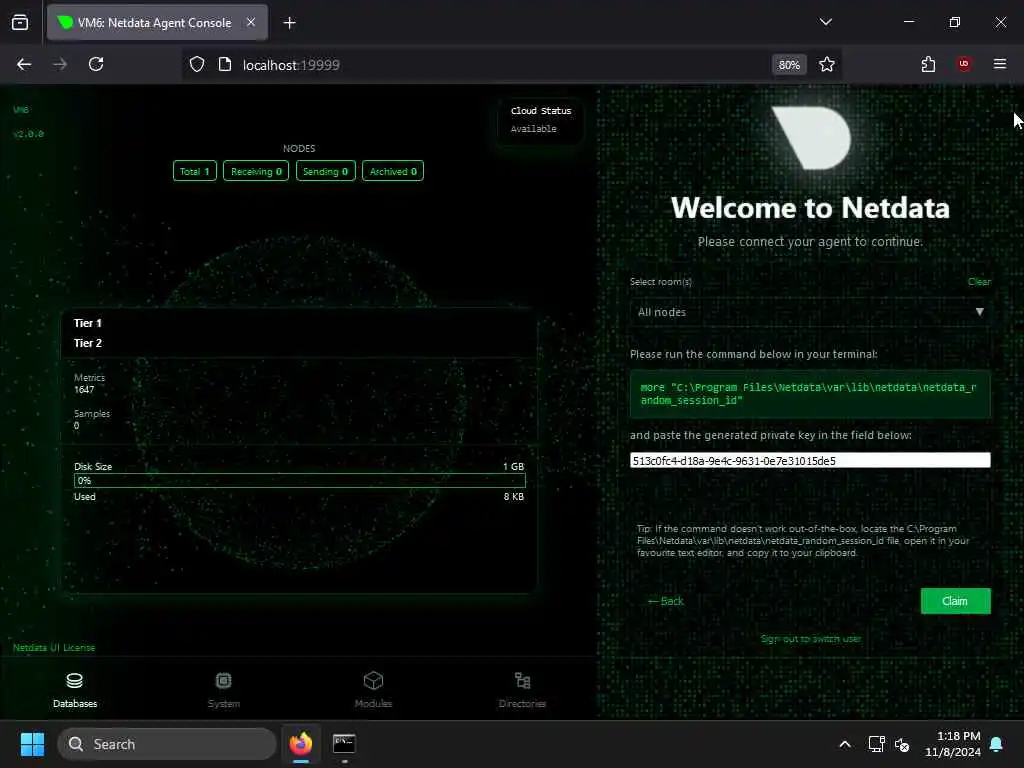This screenshot has height=768, width=1024.
Task: Go back using browser back arrow
Action: click(x=24, y=64)
